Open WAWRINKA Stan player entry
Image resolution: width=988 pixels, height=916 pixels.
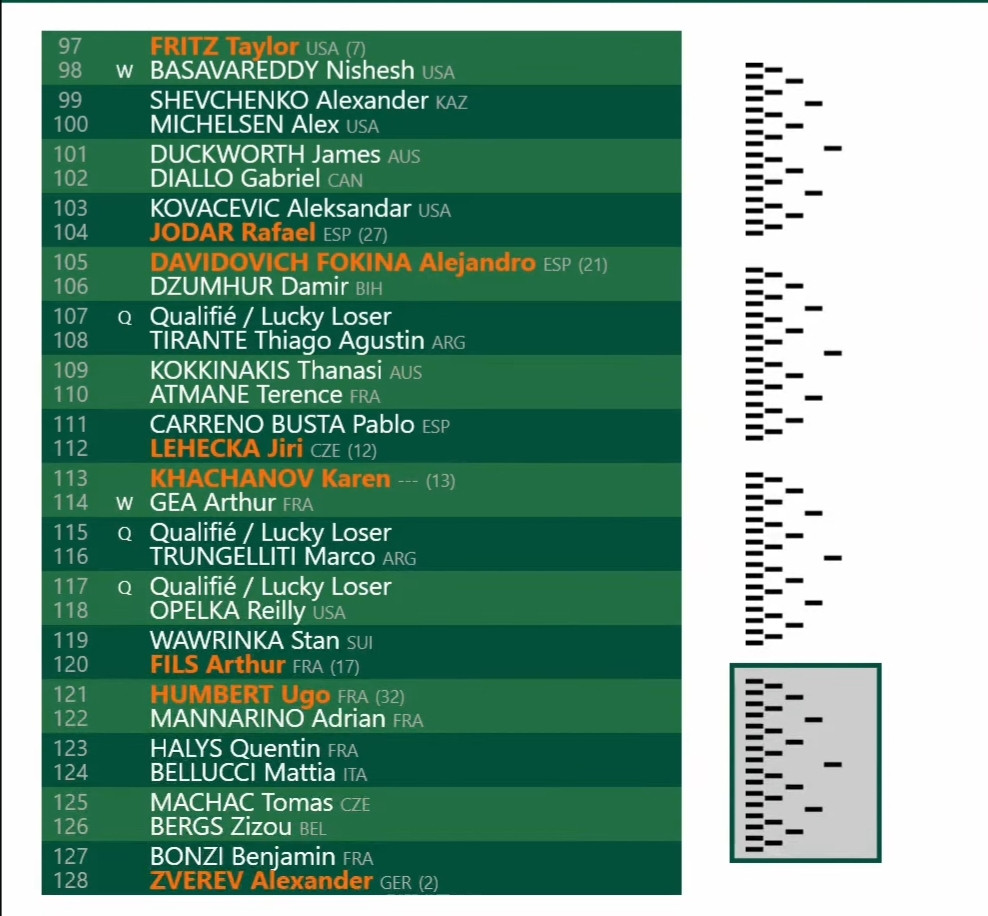[244, 641]
